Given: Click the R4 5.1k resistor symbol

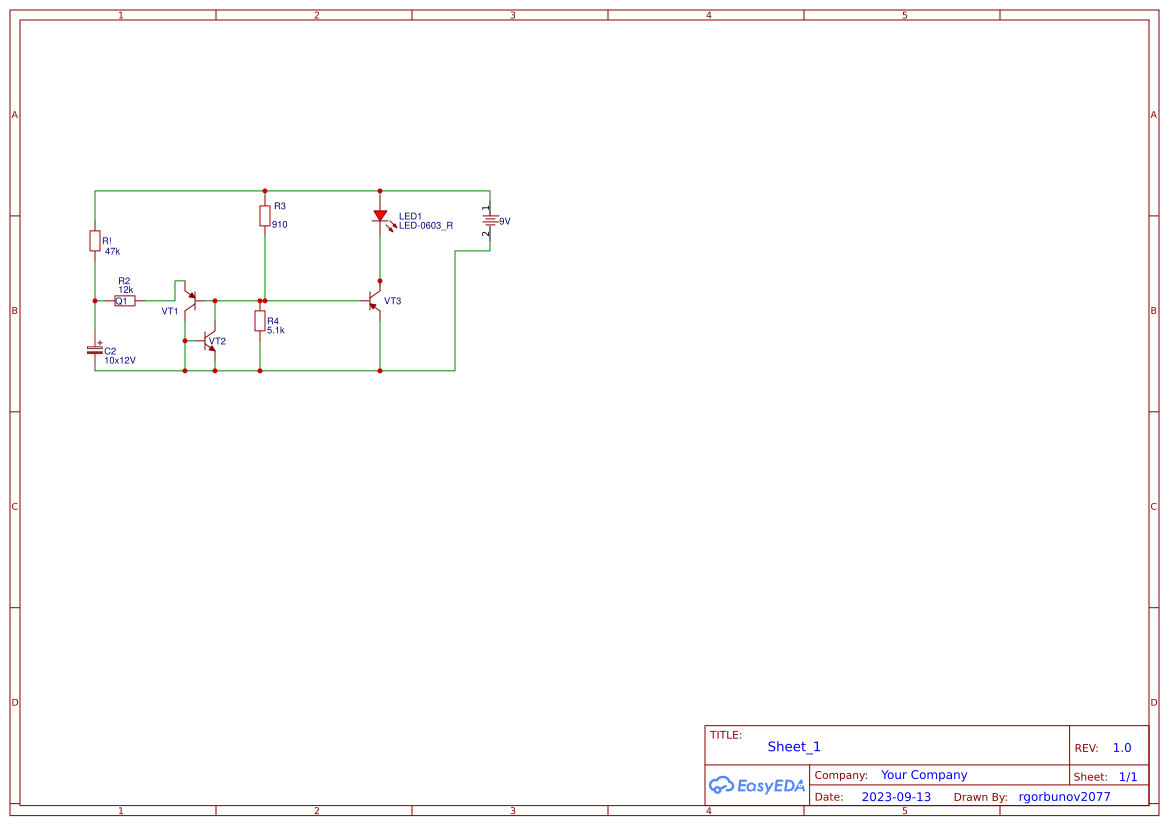Looking at the screenshot, I should click(262, 322).
